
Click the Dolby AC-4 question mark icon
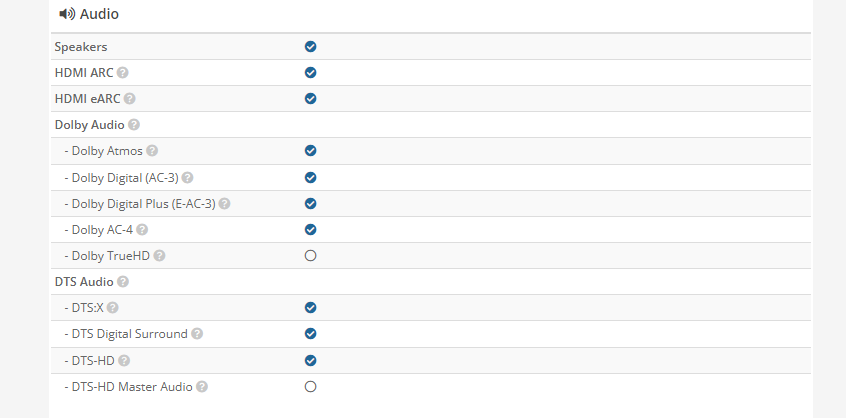[142, 230]
